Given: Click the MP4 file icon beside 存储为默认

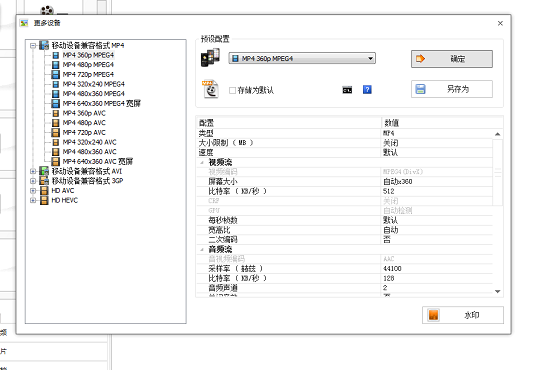Looking at the screenshot, I should (210, 89).
